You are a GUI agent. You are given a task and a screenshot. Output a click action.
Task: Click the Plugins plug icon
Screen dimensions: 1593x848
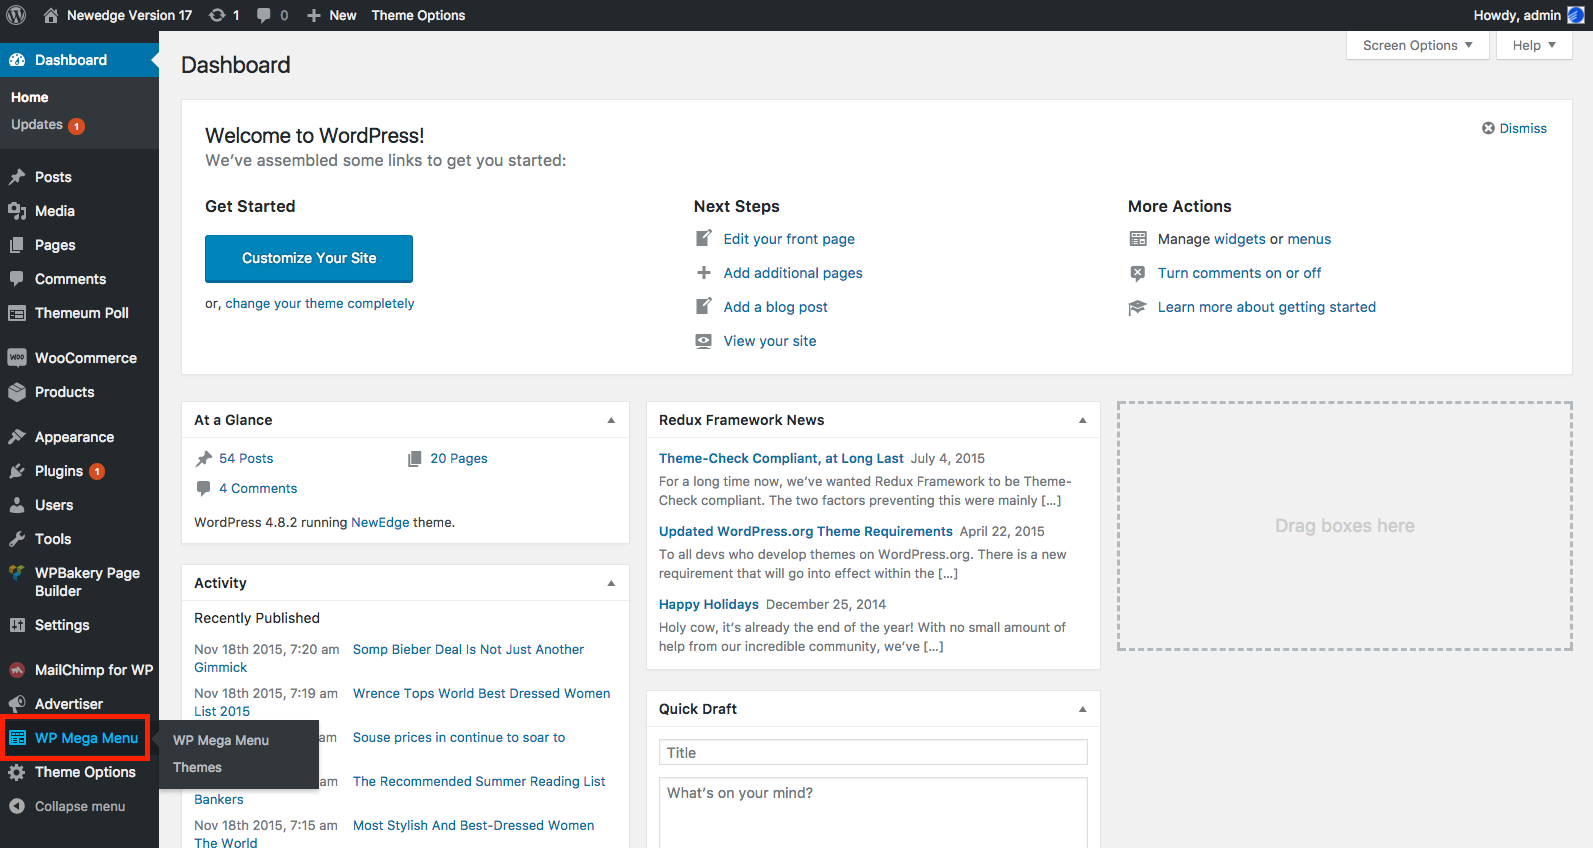tap(17, 471)
